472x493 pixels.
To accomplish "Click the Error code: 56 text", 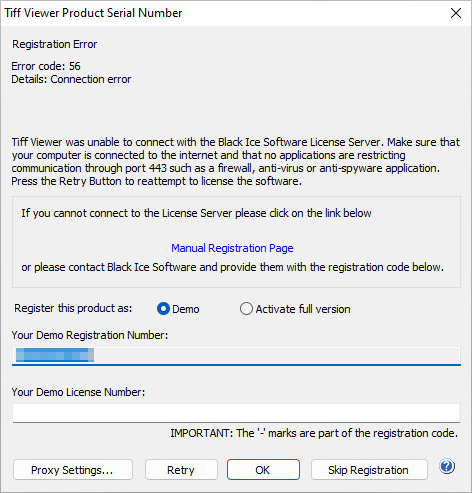I will (46, 66).
